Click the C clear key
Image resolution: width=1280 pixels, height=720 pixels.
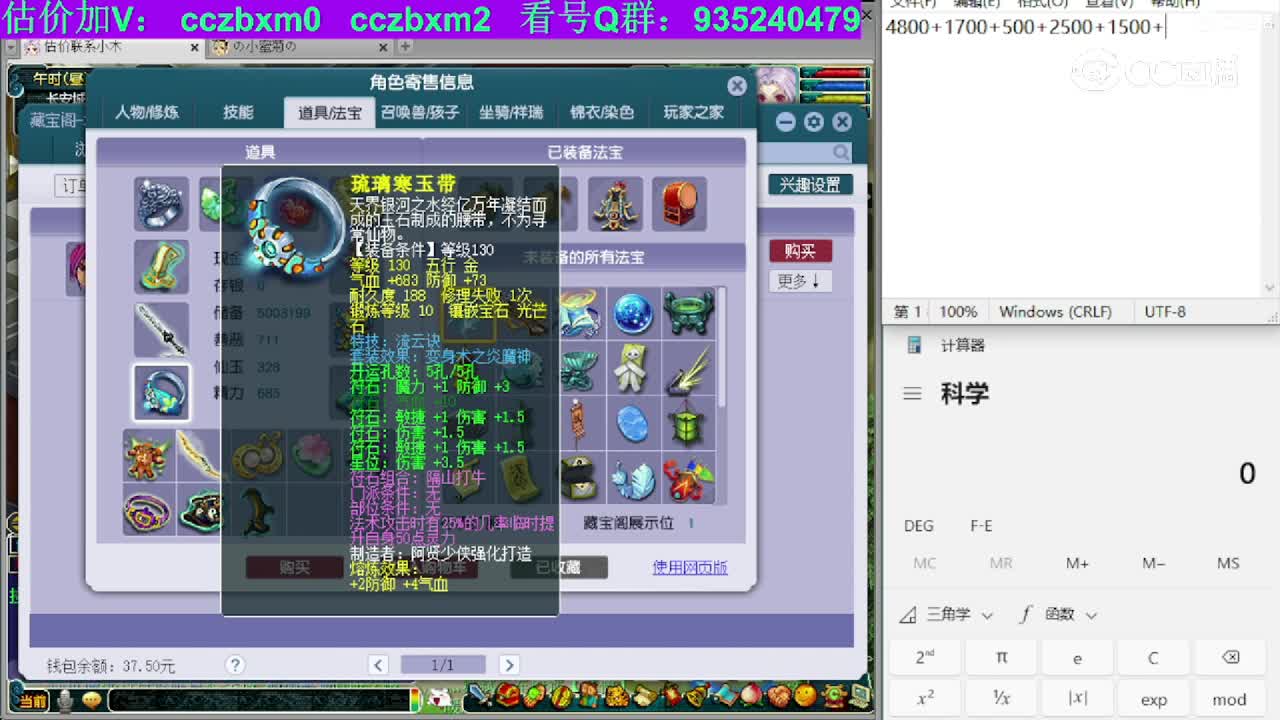1153,657
